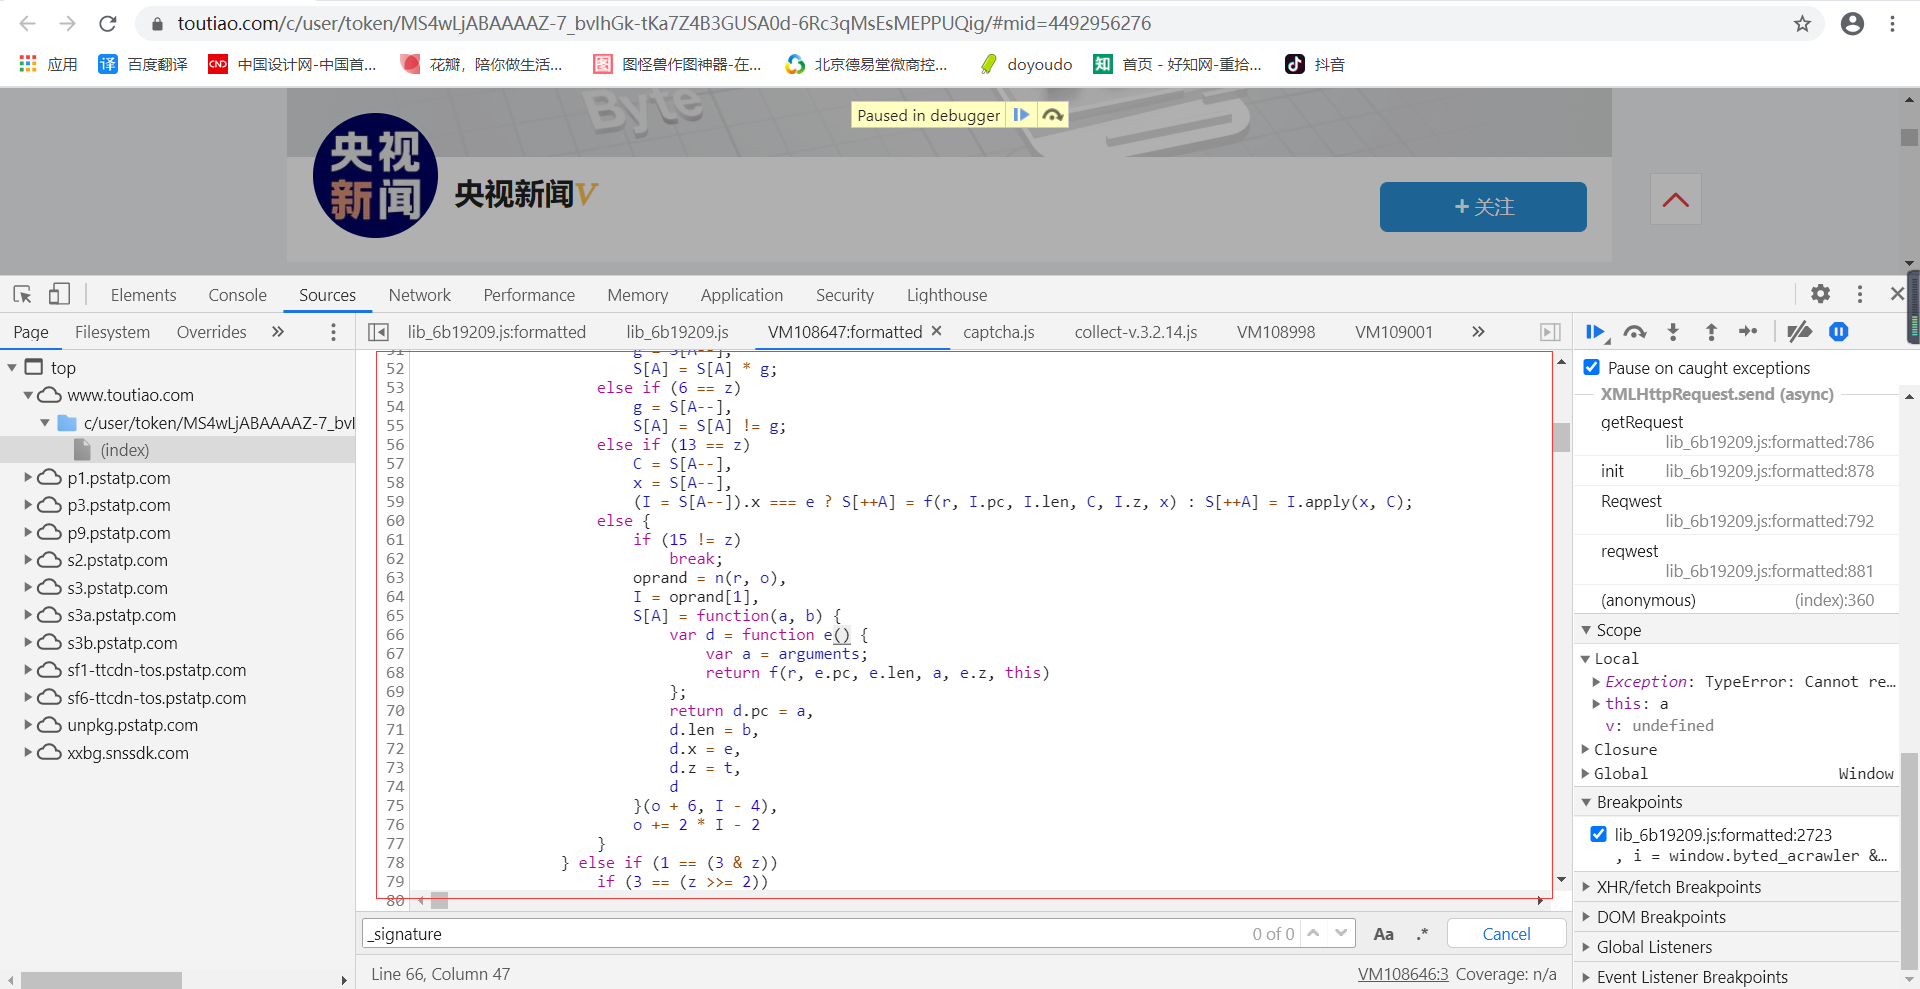1920x989 pixels.
Task: Collapse the www.toutiao.com tree node
Action: point(29,395)
